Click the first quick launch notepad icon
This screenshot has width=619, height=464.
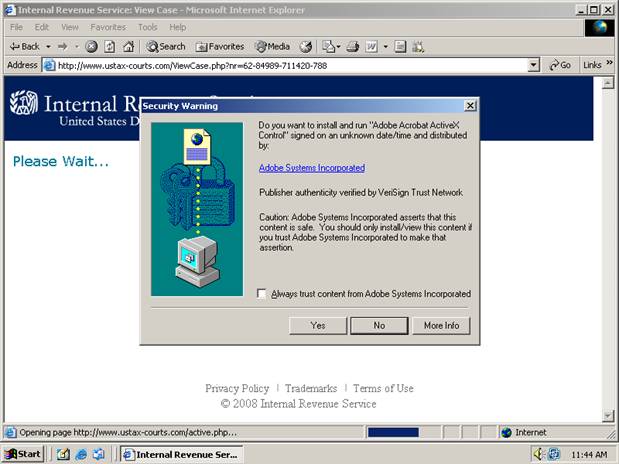tap(63, 455)
